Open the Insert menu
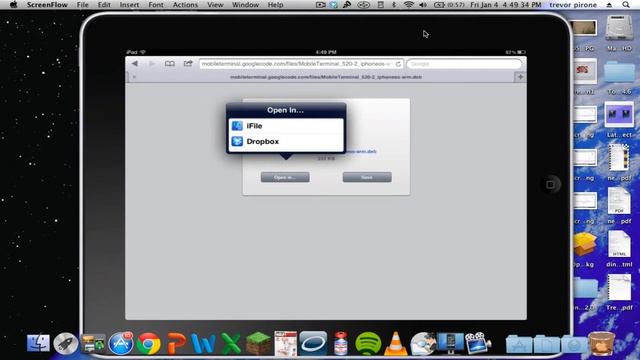The height and width of the screenshot is (360, 640). (x=129, y=5)
